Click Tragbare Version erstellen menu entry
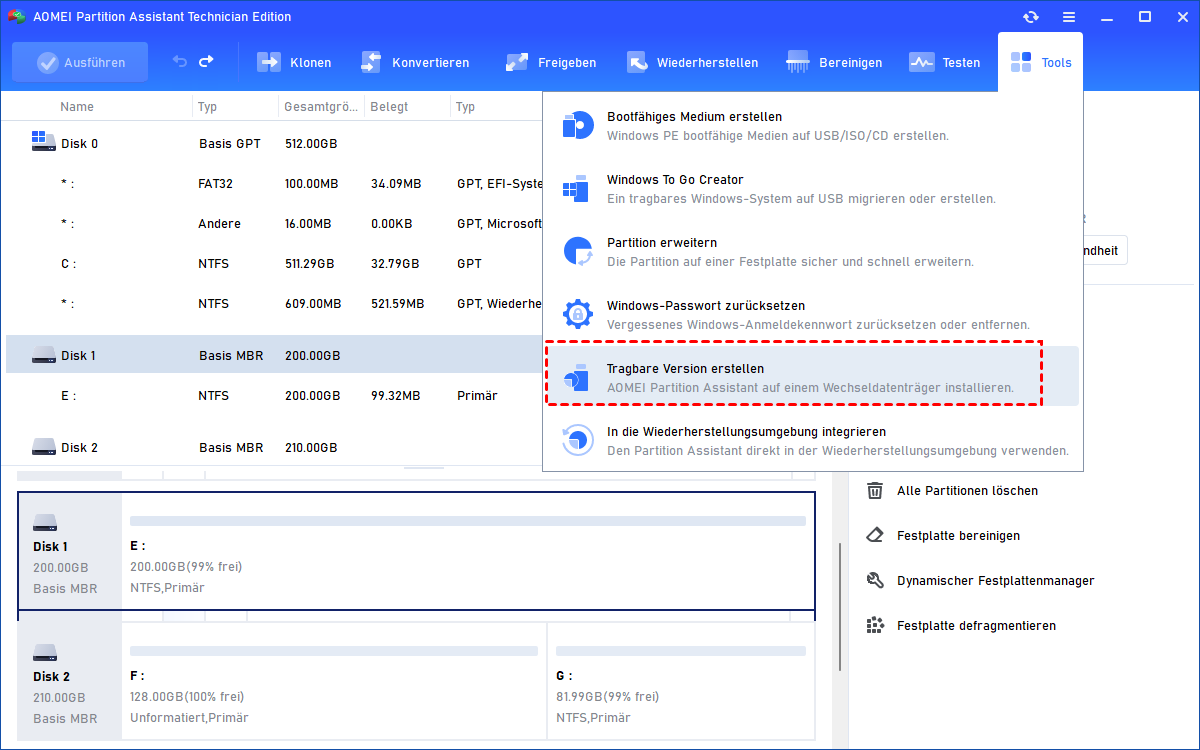This screenshot has height=750, width=1200. (x=685, y=369)
